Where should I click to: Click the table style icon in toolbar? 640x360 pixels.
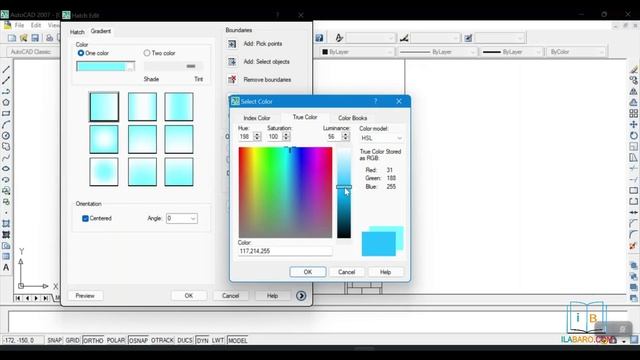pos(468,38)
